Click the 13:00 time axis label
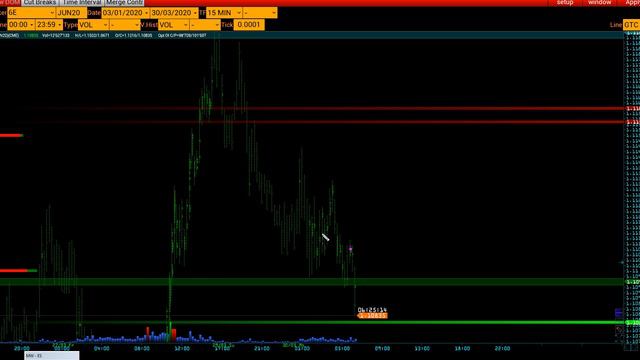 pyautogui.click(x=422, y=349)
